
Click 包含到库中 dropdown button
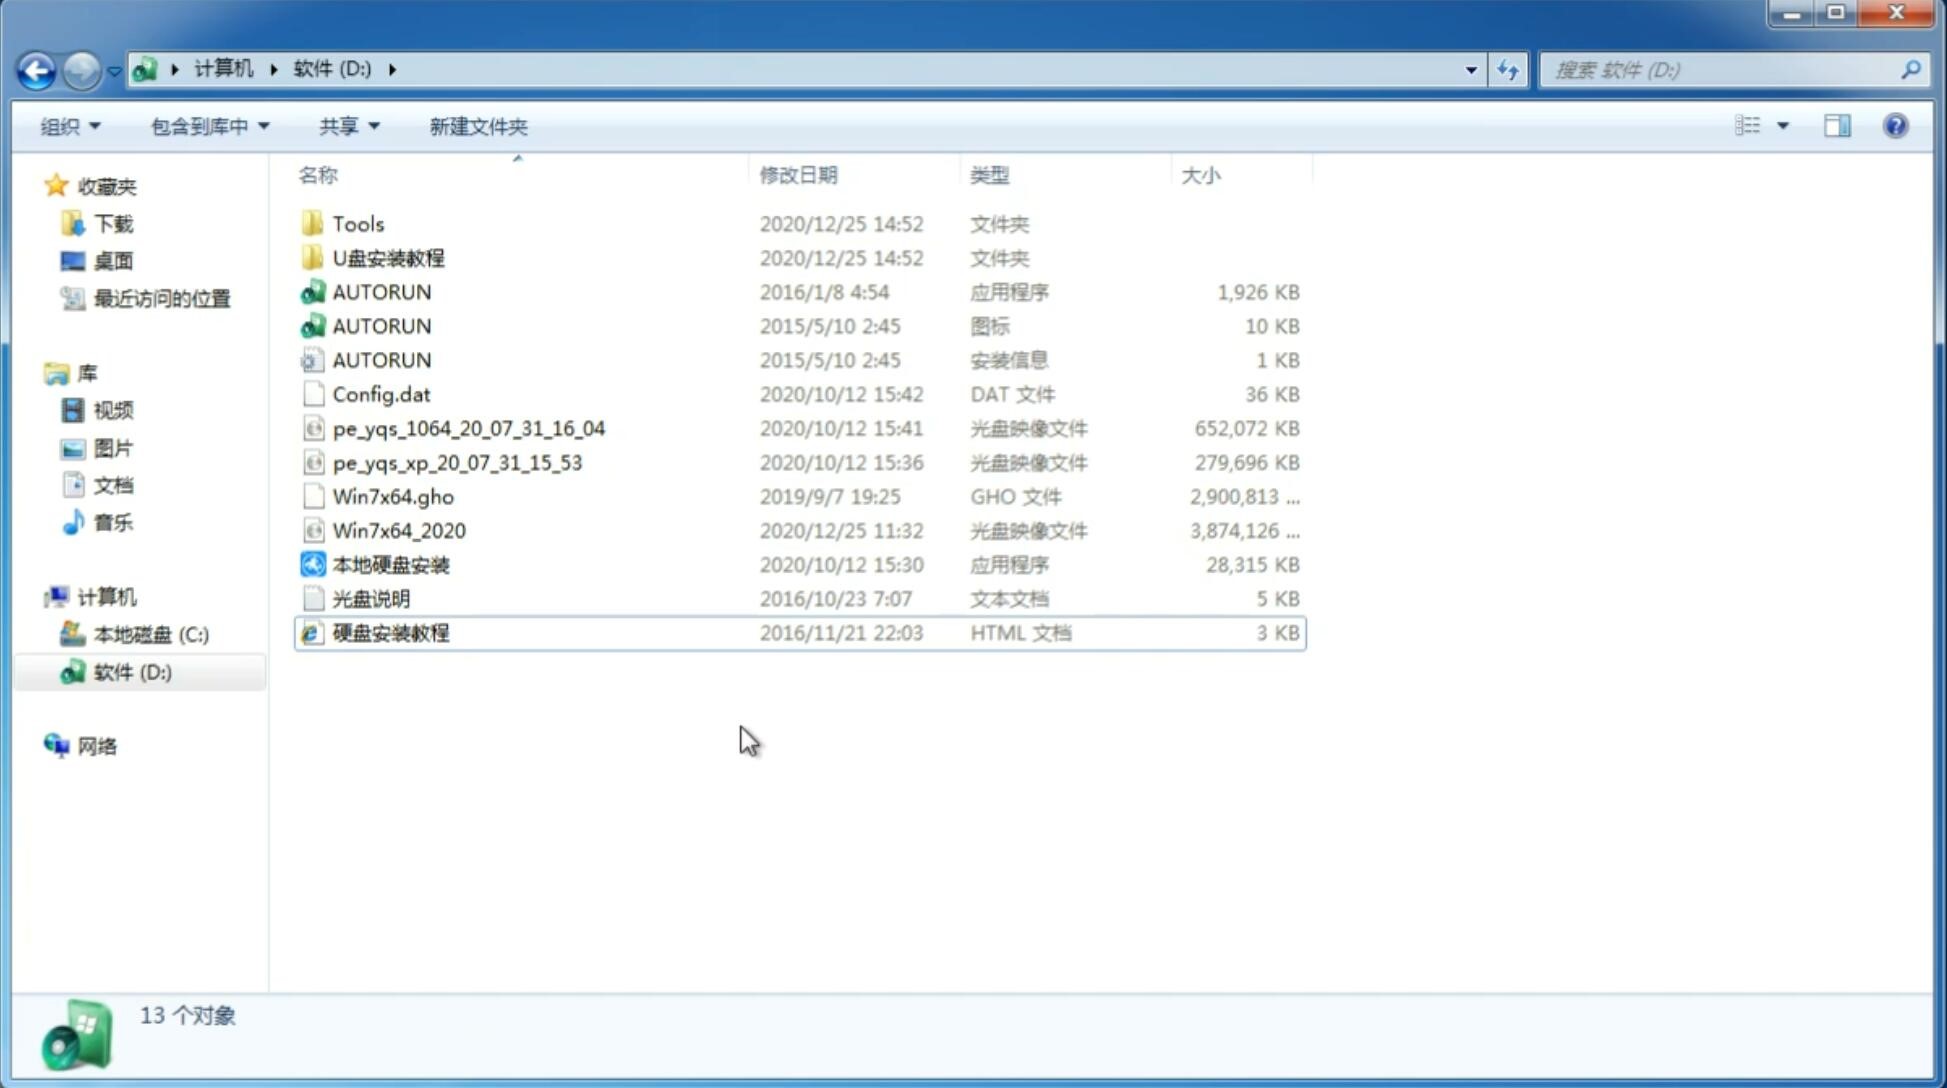coord(207,124)
